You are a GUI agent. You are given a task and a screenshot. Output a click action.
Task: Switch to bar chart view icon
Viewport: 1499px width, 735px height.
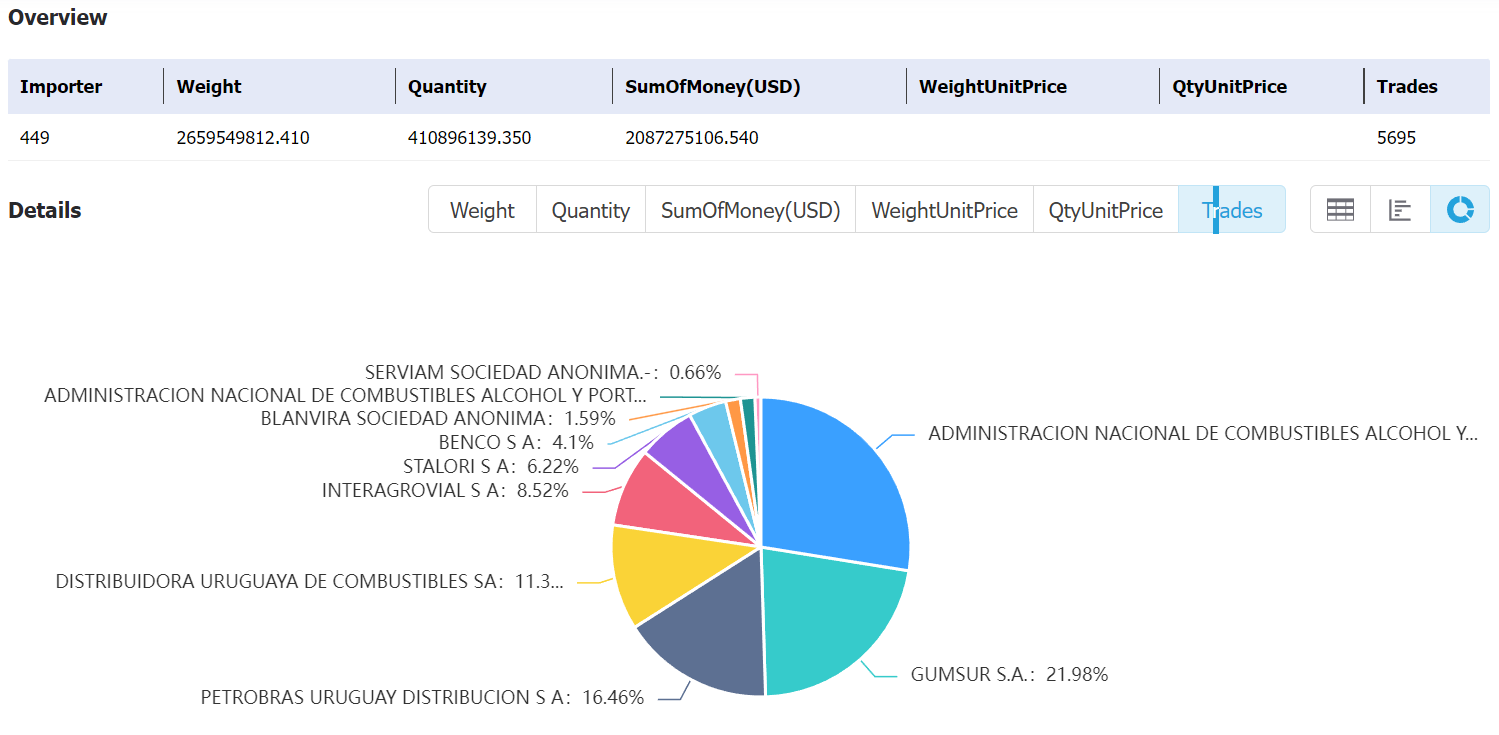1400,210
